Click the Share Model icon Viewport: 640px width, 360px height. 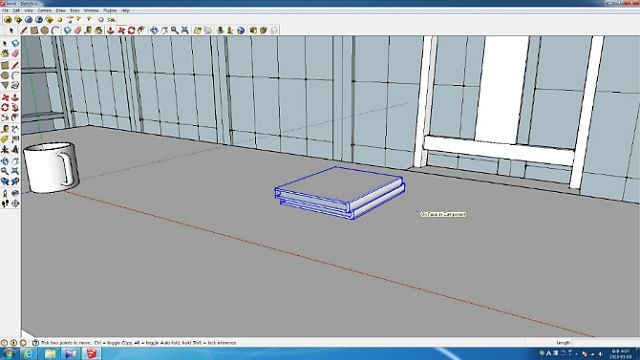click(x=264, y=30)
